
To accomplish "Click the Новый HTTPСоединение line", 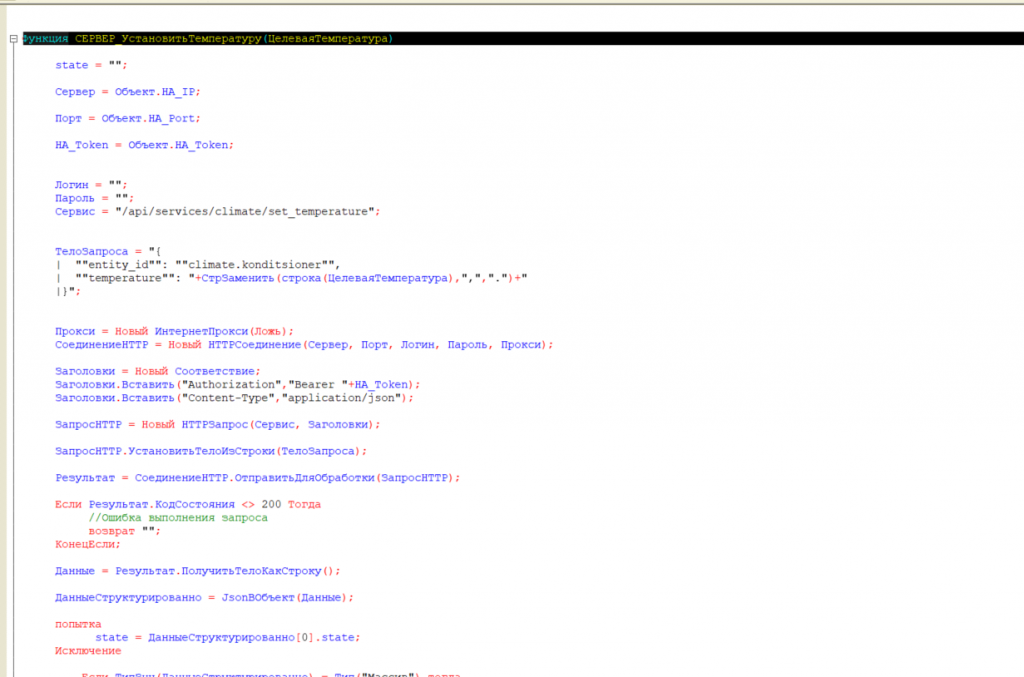I will click(304, 345).
